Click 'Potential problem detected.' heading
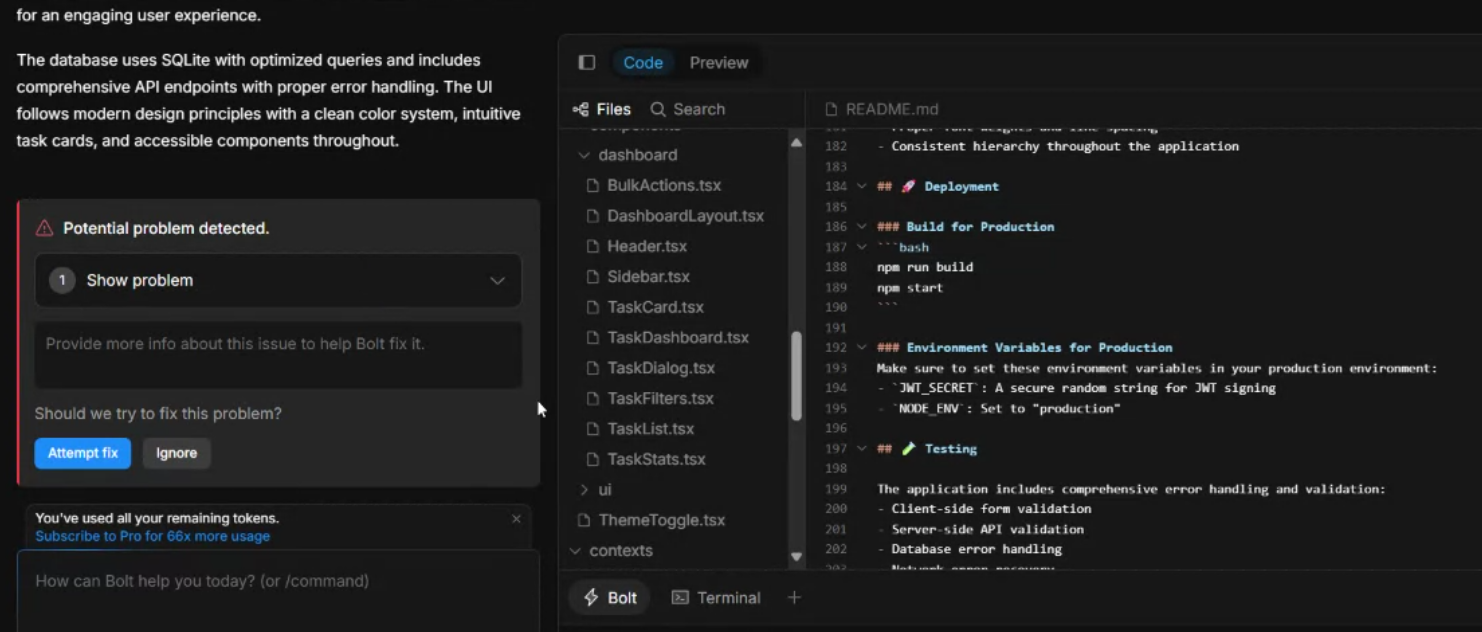 pos(166,228)
